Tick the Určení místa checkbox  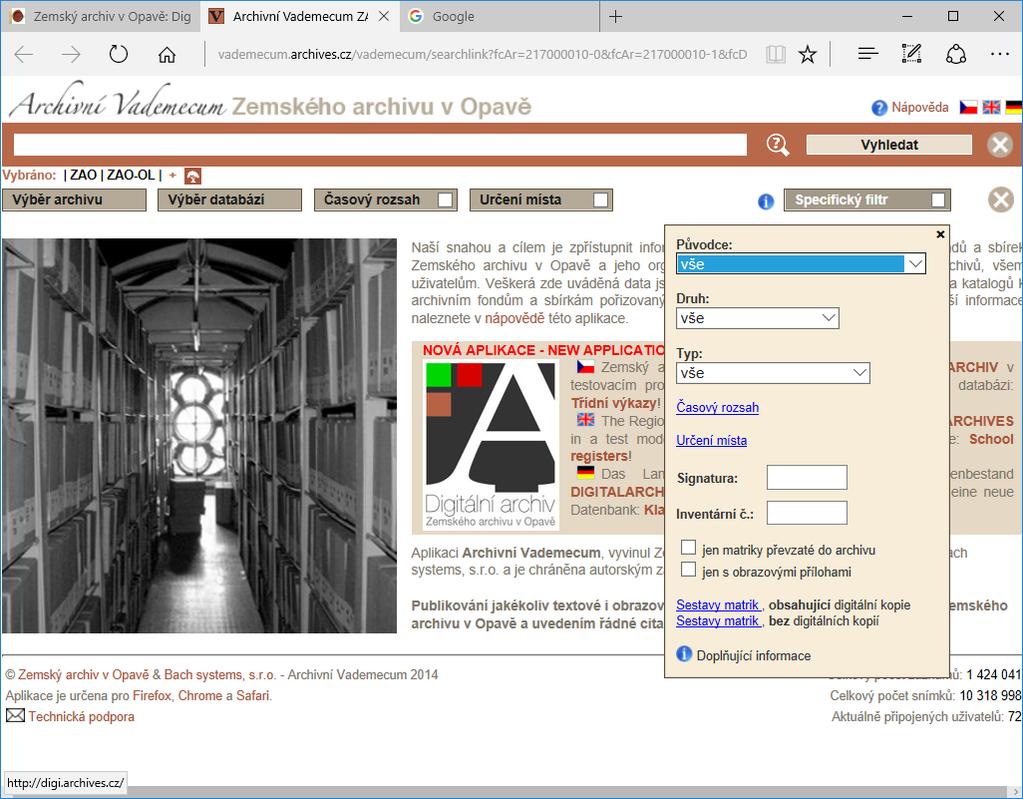[601, 200]
